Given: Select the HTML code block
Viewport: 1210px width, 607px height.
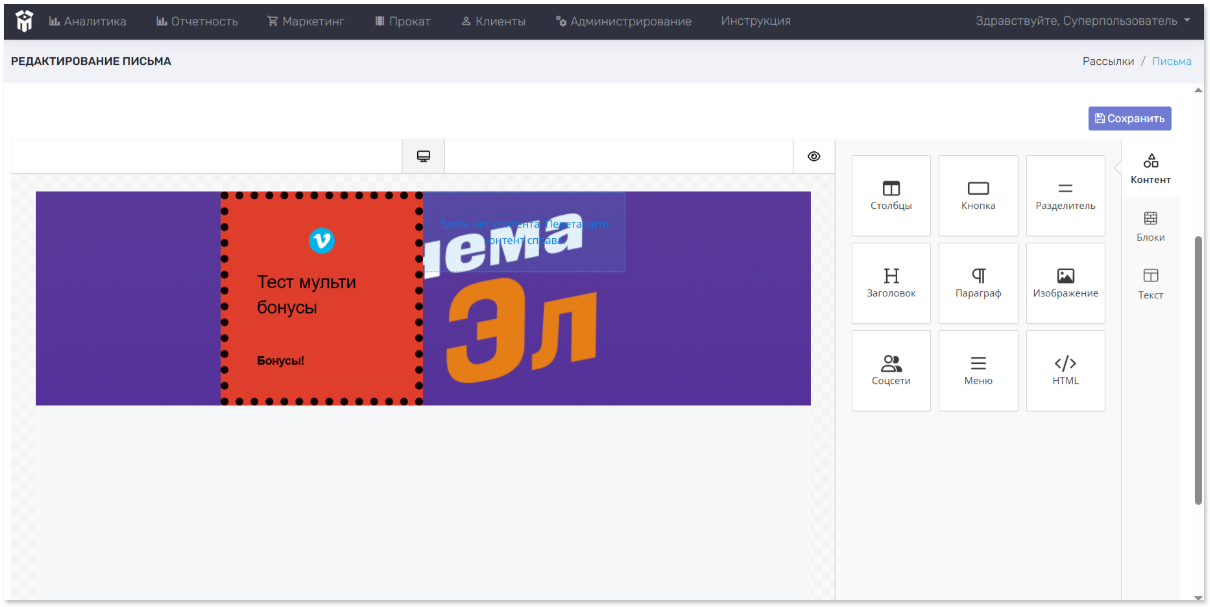Looking at the screenshot, I should [1065, 371].
